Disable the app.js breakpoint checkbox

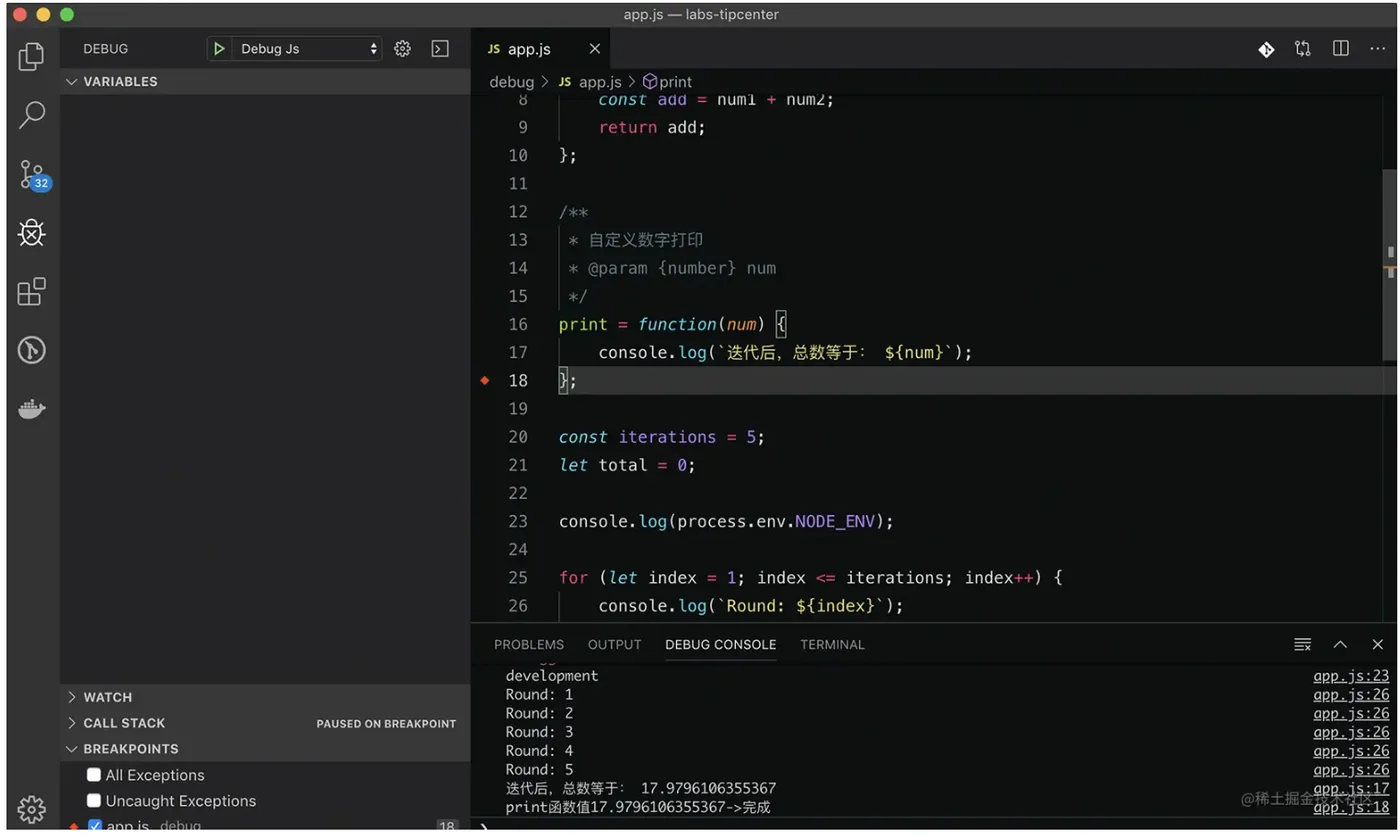(95, 826)
